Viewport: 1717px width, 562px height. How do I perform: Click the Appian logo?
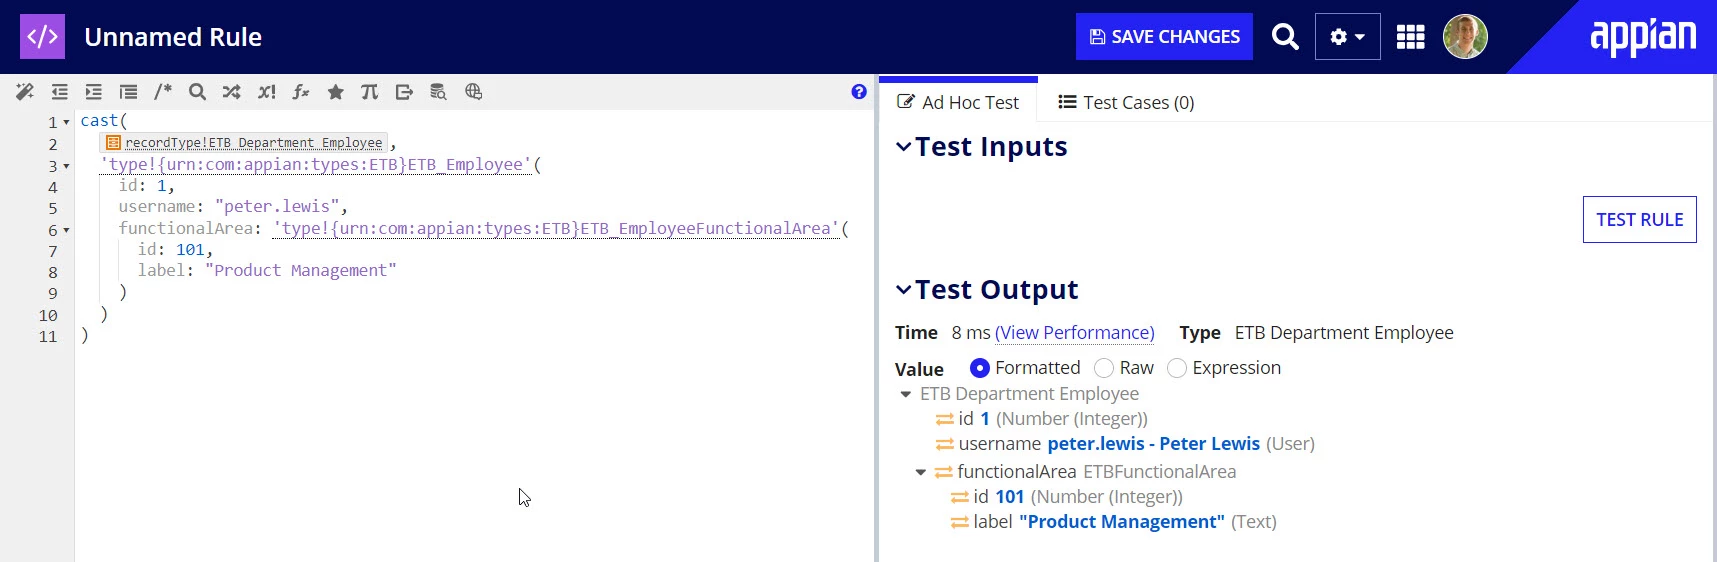point(1643,37)
